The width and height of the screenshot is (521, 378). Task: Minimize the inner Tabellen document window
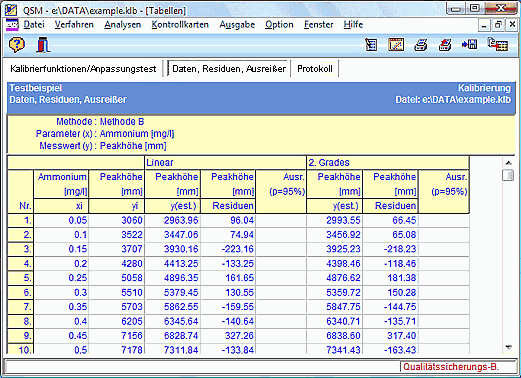[x=484, y=25]
